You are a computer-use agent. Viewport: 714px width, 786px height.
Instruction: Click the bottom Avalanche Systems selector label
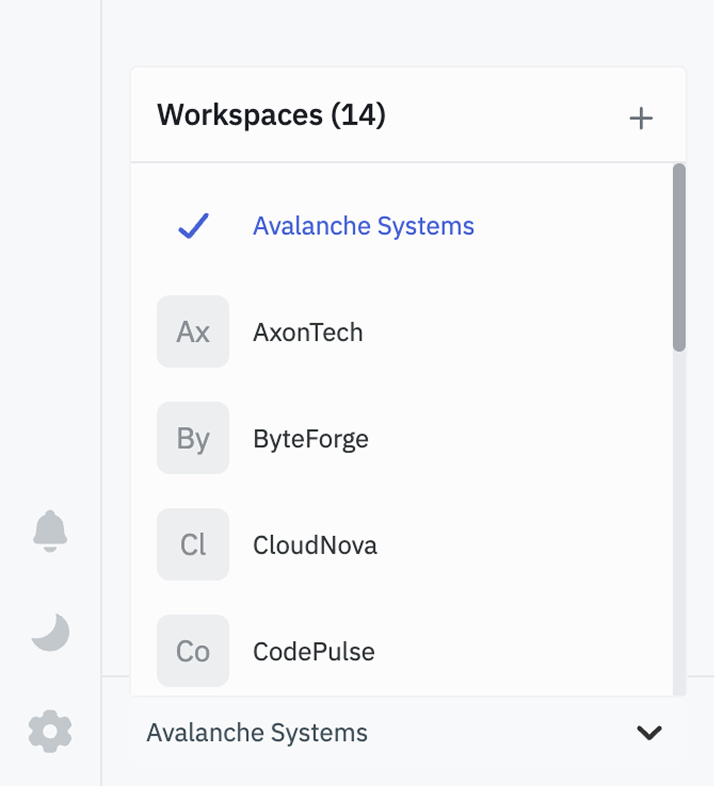click(x=257, y=733)
